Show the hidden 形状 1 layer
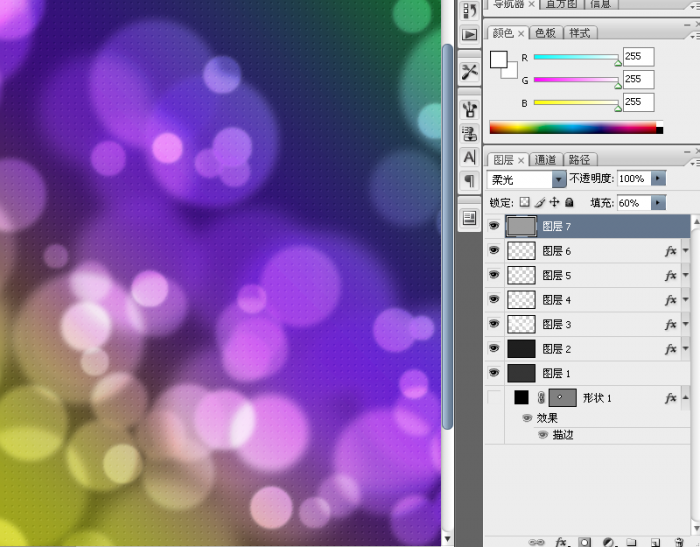This screenshot has height=547, width=700. (x=493, y=397)
